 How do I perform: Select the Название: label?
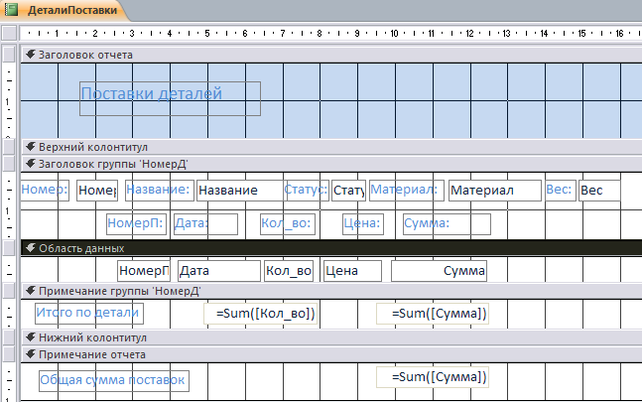click(x=159, y=190)
